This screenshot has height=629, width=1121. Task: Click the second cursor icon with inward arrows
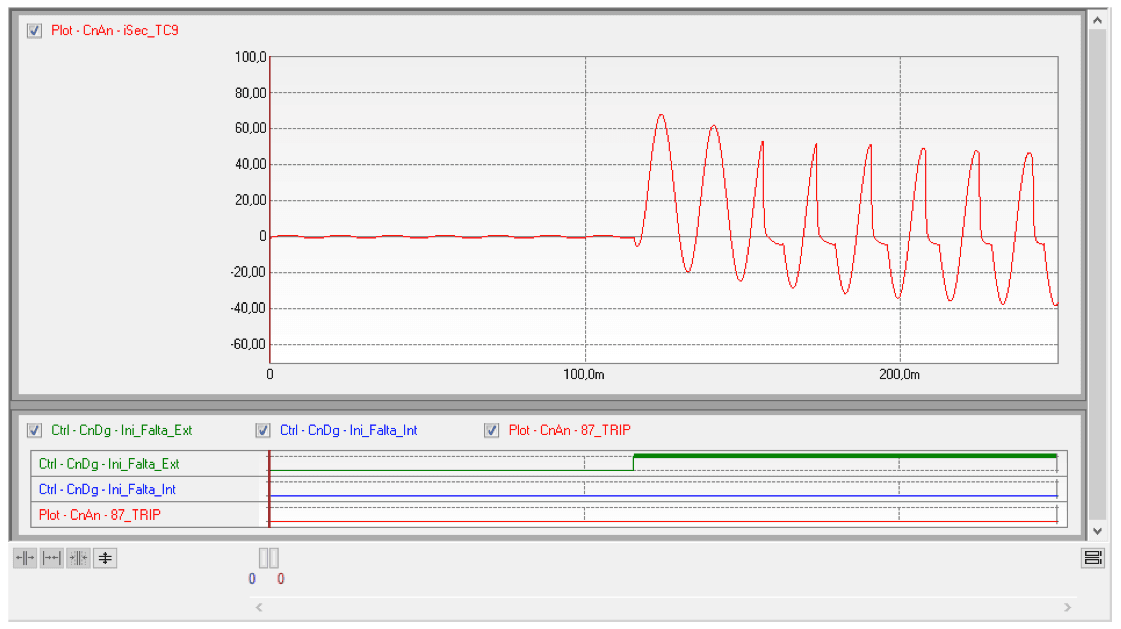[x=51, y=558]
